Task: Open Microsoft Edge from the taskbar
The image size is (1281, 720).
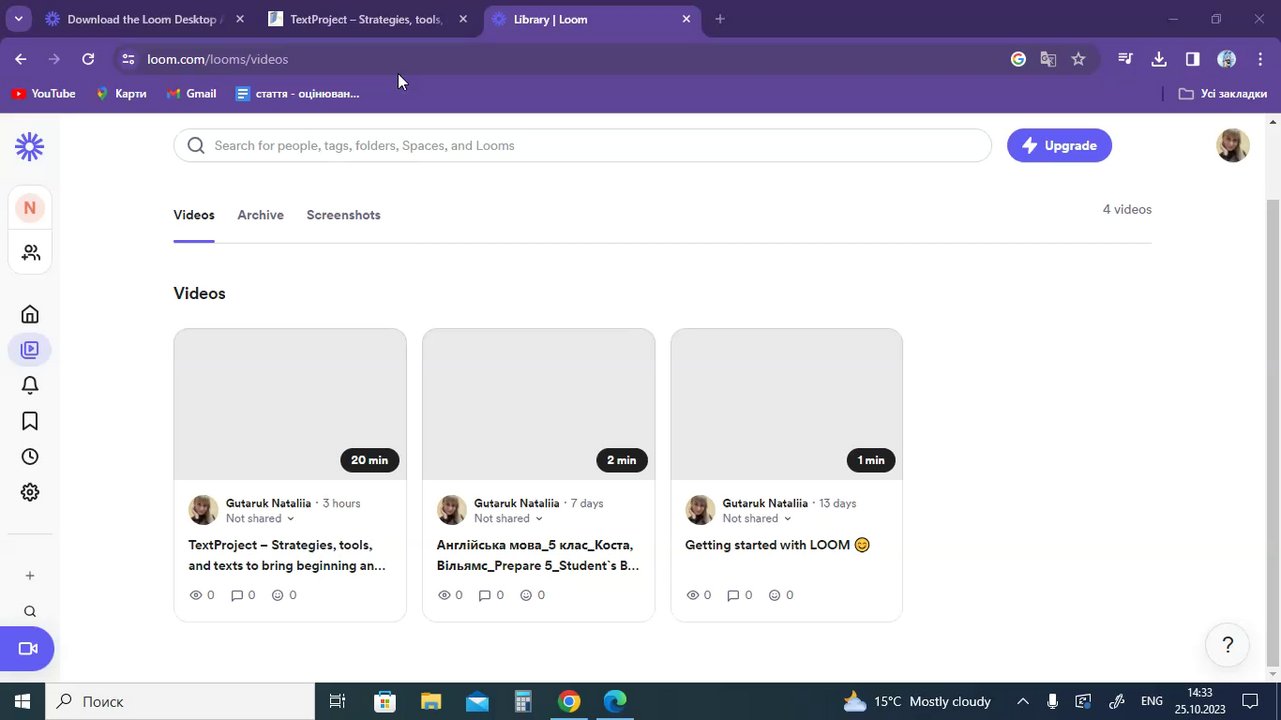Action: [614, 701]
